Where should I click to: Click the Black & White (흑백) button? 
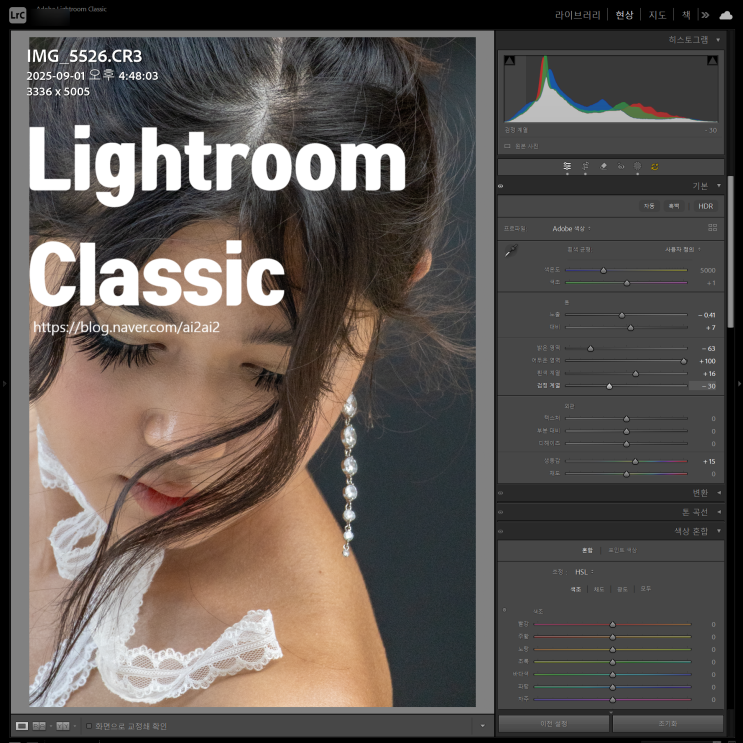pos(673,206)
